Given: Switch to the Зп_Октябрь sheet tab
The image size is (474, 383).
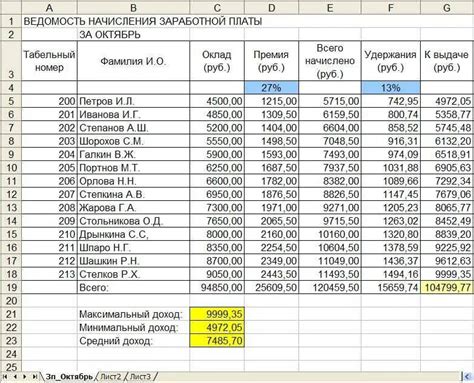Looking at the screenshot, I should 69,377.
